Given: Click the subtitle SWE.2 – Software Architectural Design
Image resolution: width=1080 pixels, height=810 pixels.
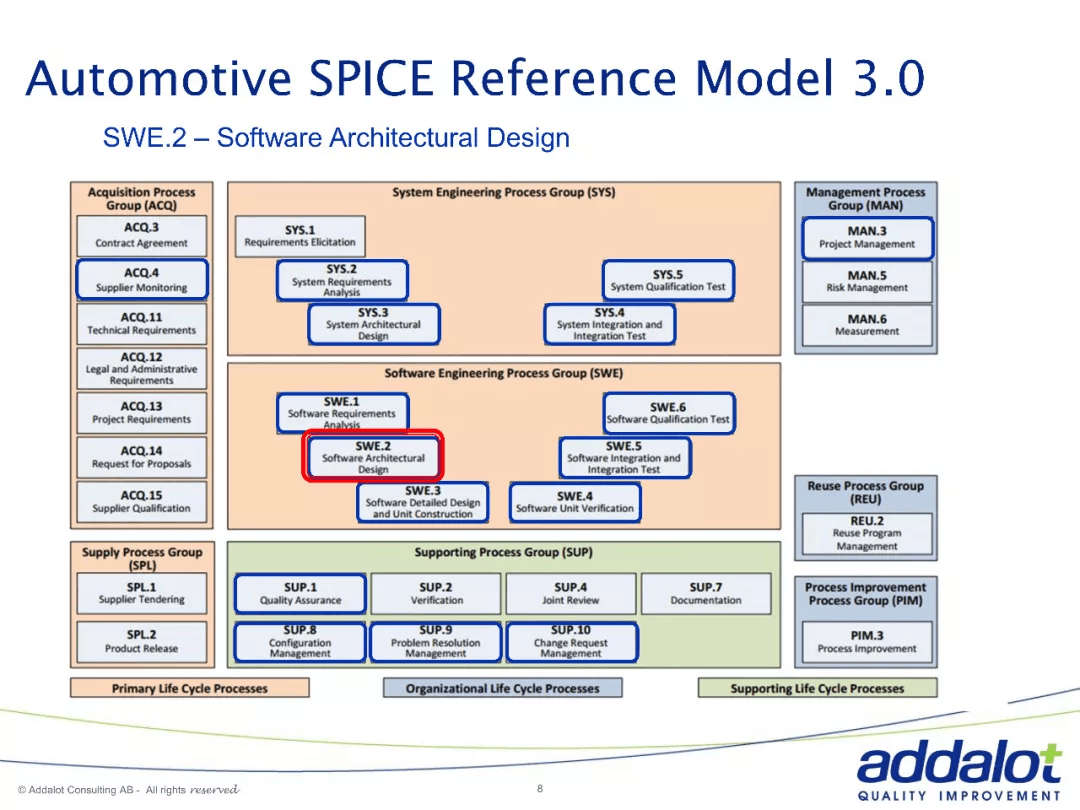Looking at the screenshot, I should 336,138.
